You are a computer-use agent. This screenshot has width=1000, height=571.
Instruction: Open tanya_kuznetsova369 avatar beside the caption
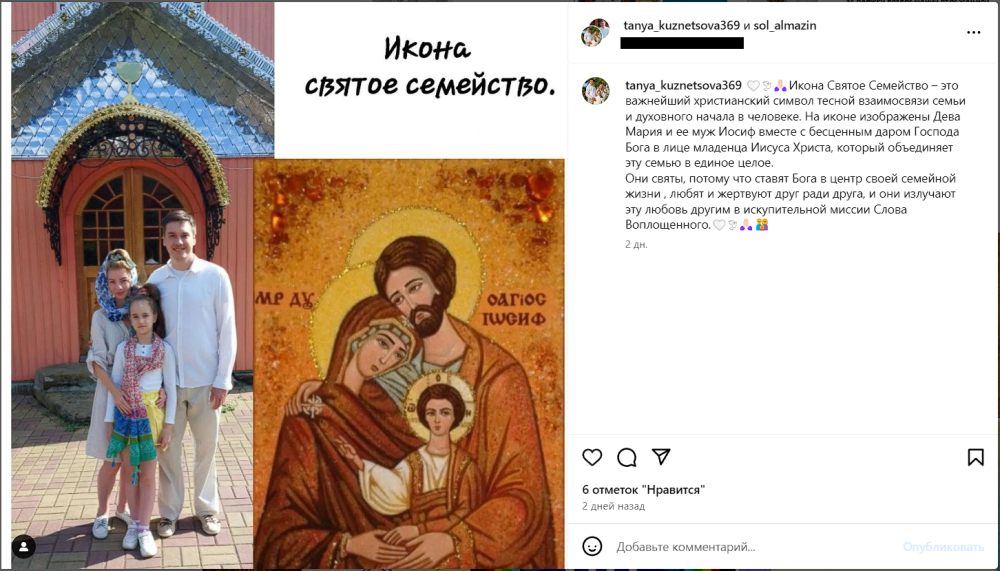click(x=595, y=91)
